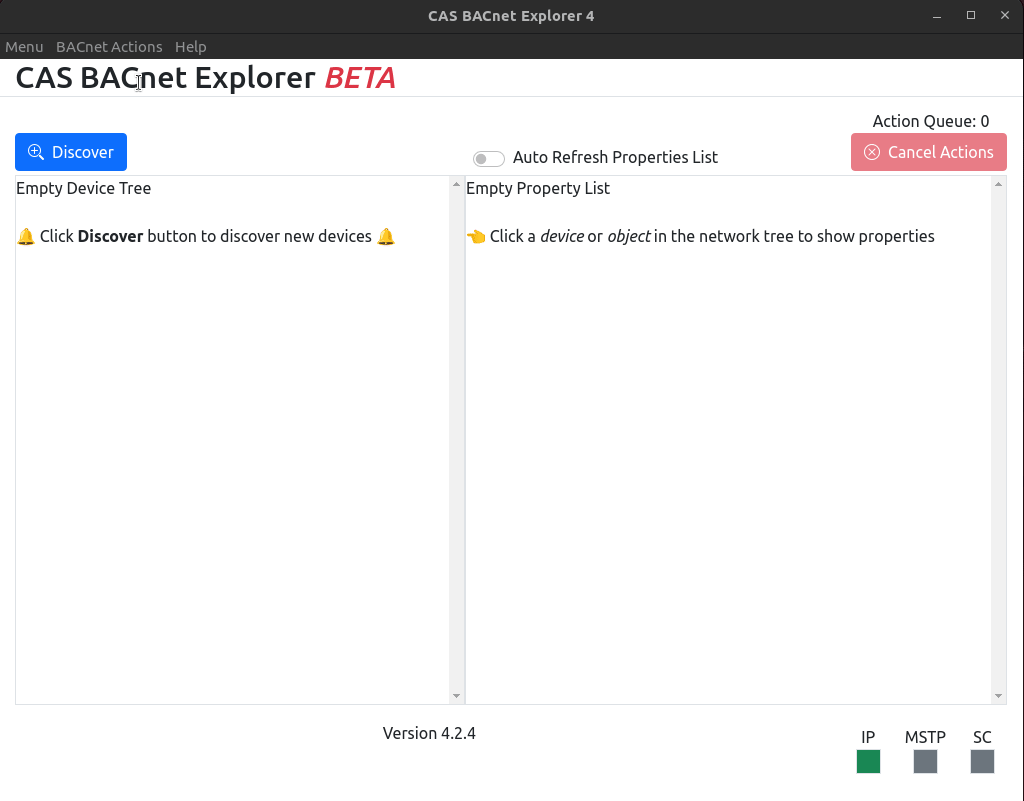Screen dimensions: 1024x801
Task: Open the BACnet Actions menu
Action: click(x=109, y=47)
